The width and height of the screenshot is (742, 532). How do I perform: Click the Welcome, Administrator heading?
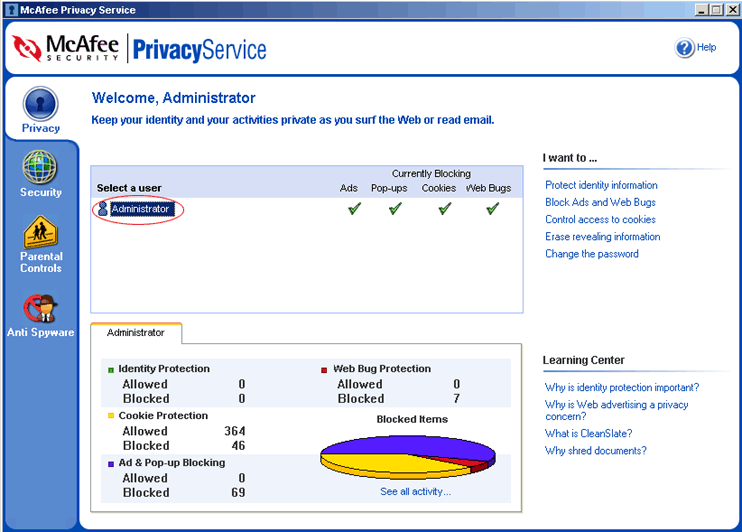(174, 98)
